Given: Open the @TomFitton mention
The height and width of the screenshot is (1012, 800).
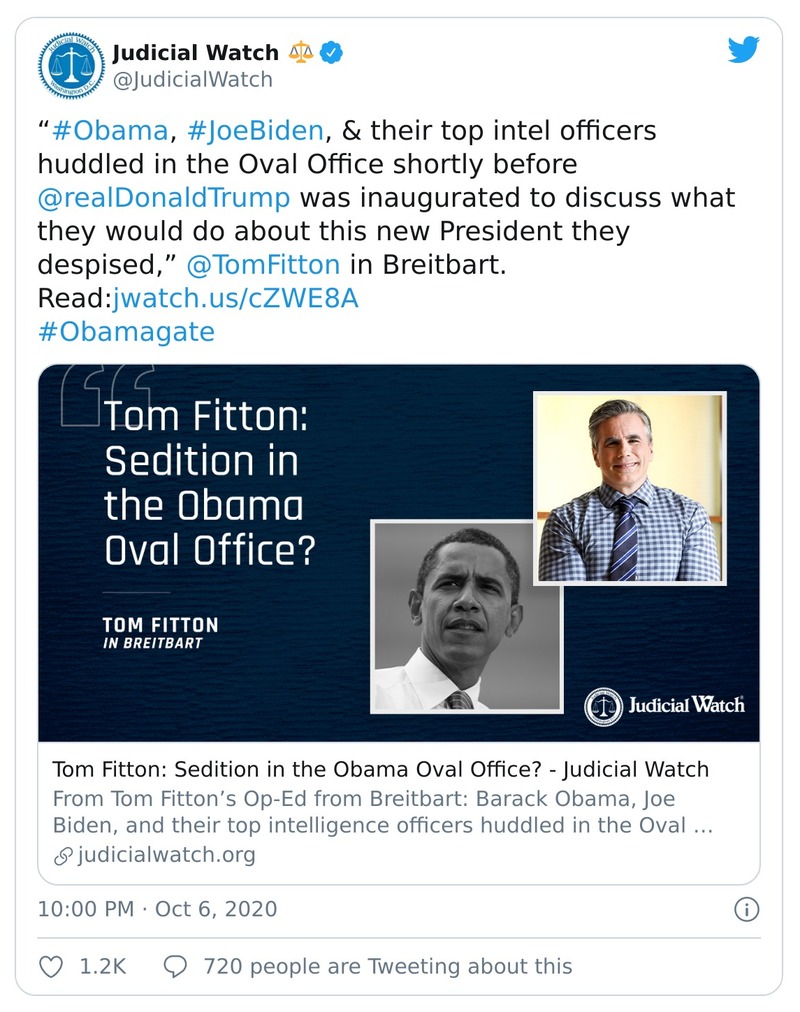Looking at the screenshot, I should 263,264.
